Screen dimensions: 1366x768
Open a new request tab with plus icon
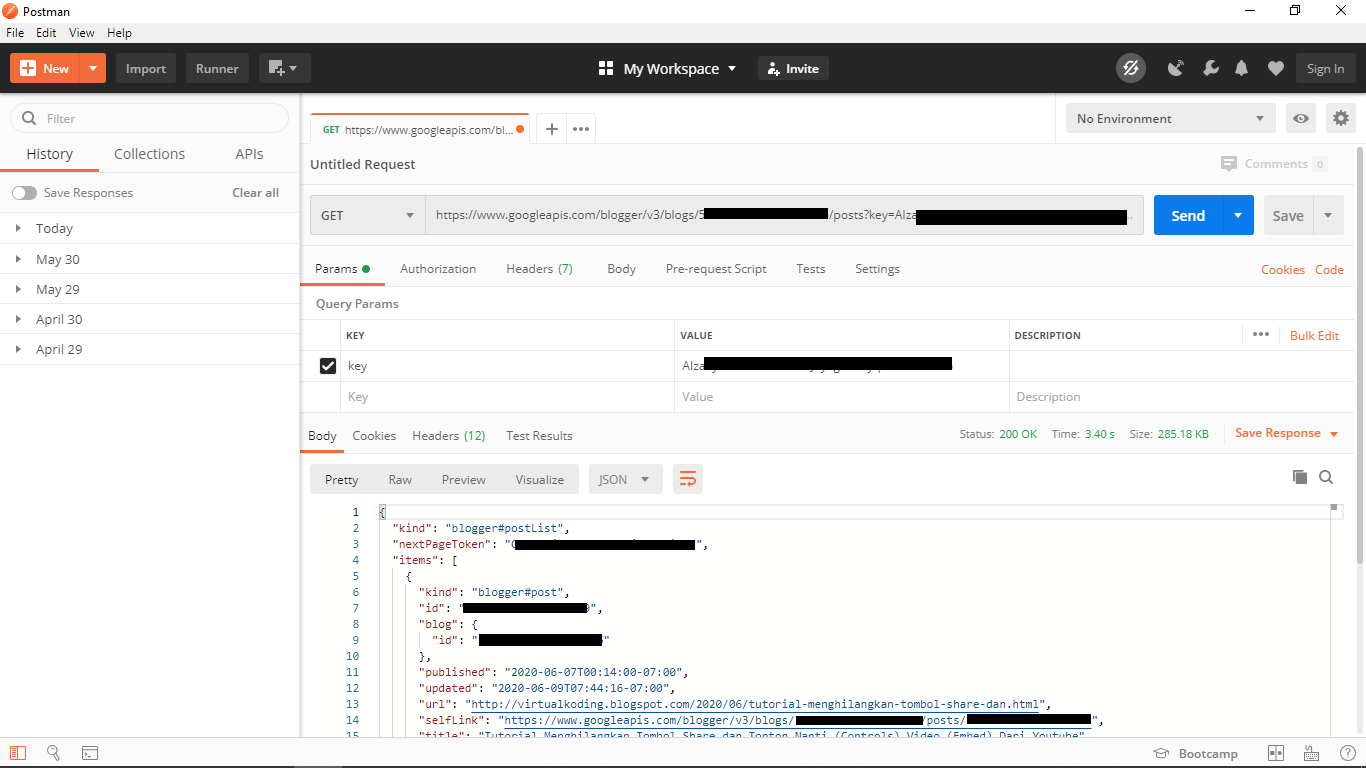(x=551, y=129)
